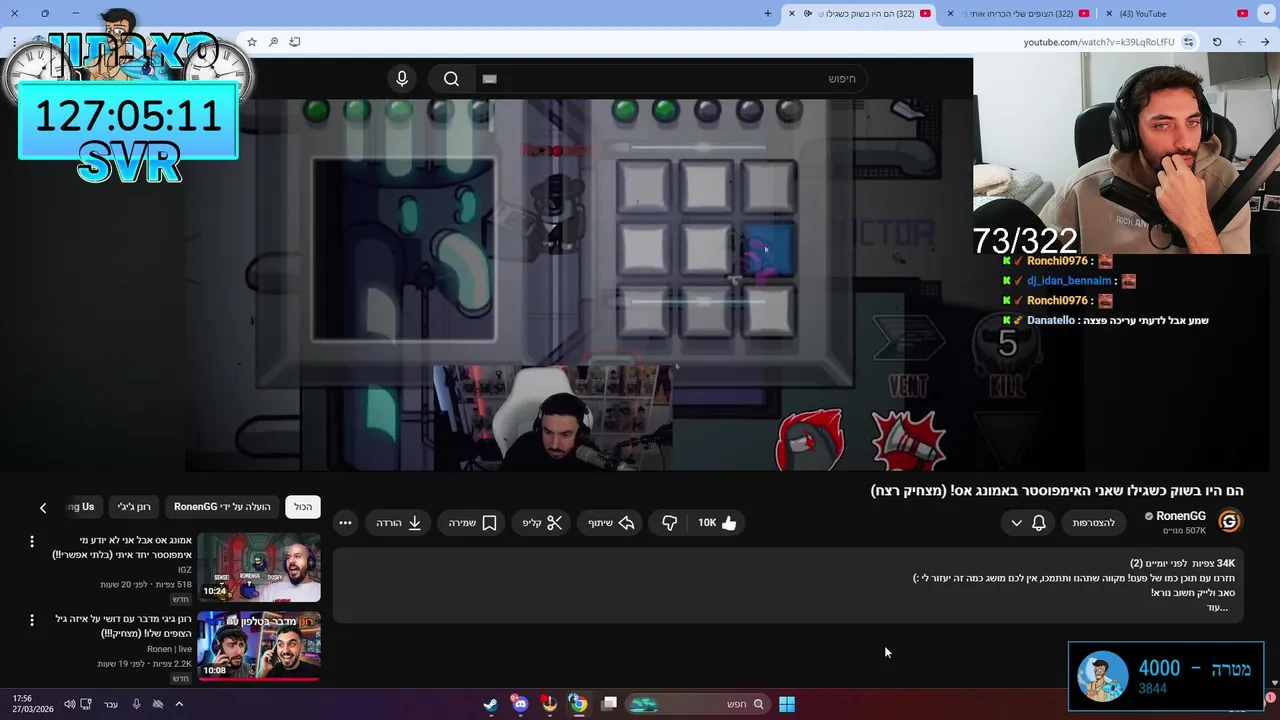The height and width of the screenshot is (720, 1280).
Task: Open the on-screen keyboard icon in search box
Action: click(489, 79)
